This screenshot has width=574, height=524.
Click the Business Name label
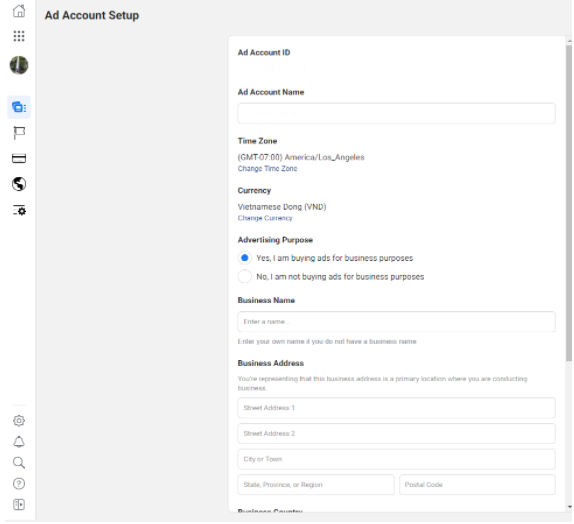coord(266,300)
